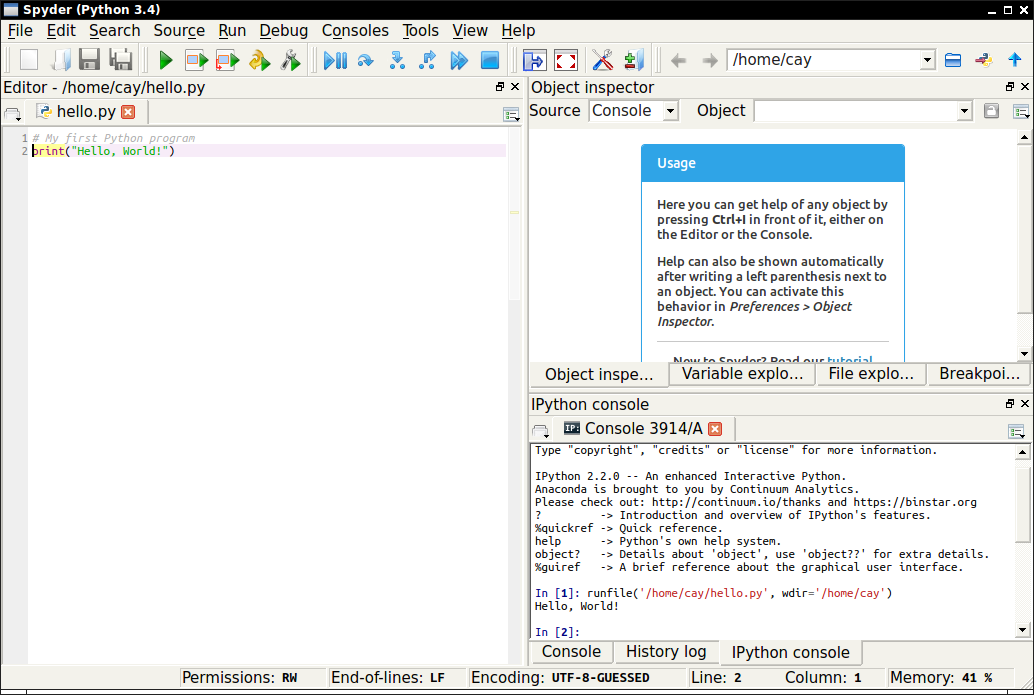
Task: Click the Object inspector vertical scrollbar
Action: pyautogui.click(x=1024, y=245)
